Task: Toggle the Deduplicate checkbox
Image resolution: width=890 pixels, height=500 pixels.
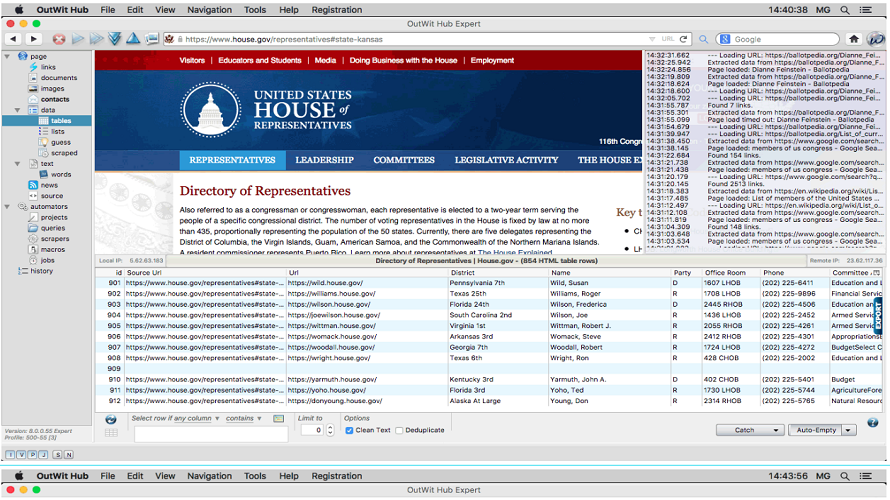Action: (399, 430)
